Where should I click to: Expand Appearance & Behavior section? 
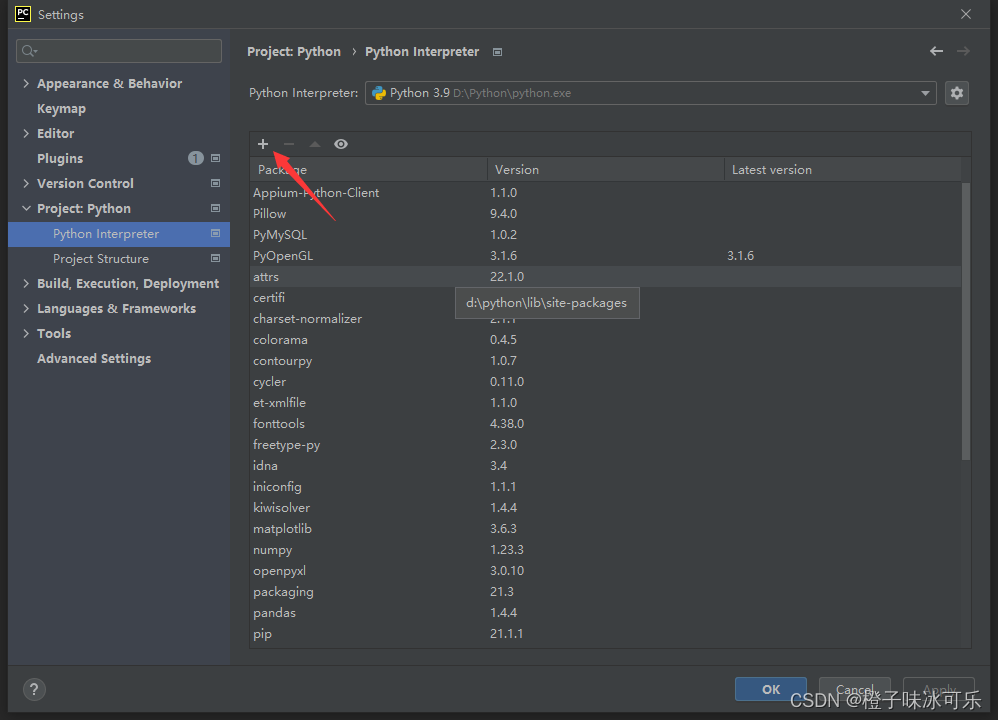click(26, 83)
